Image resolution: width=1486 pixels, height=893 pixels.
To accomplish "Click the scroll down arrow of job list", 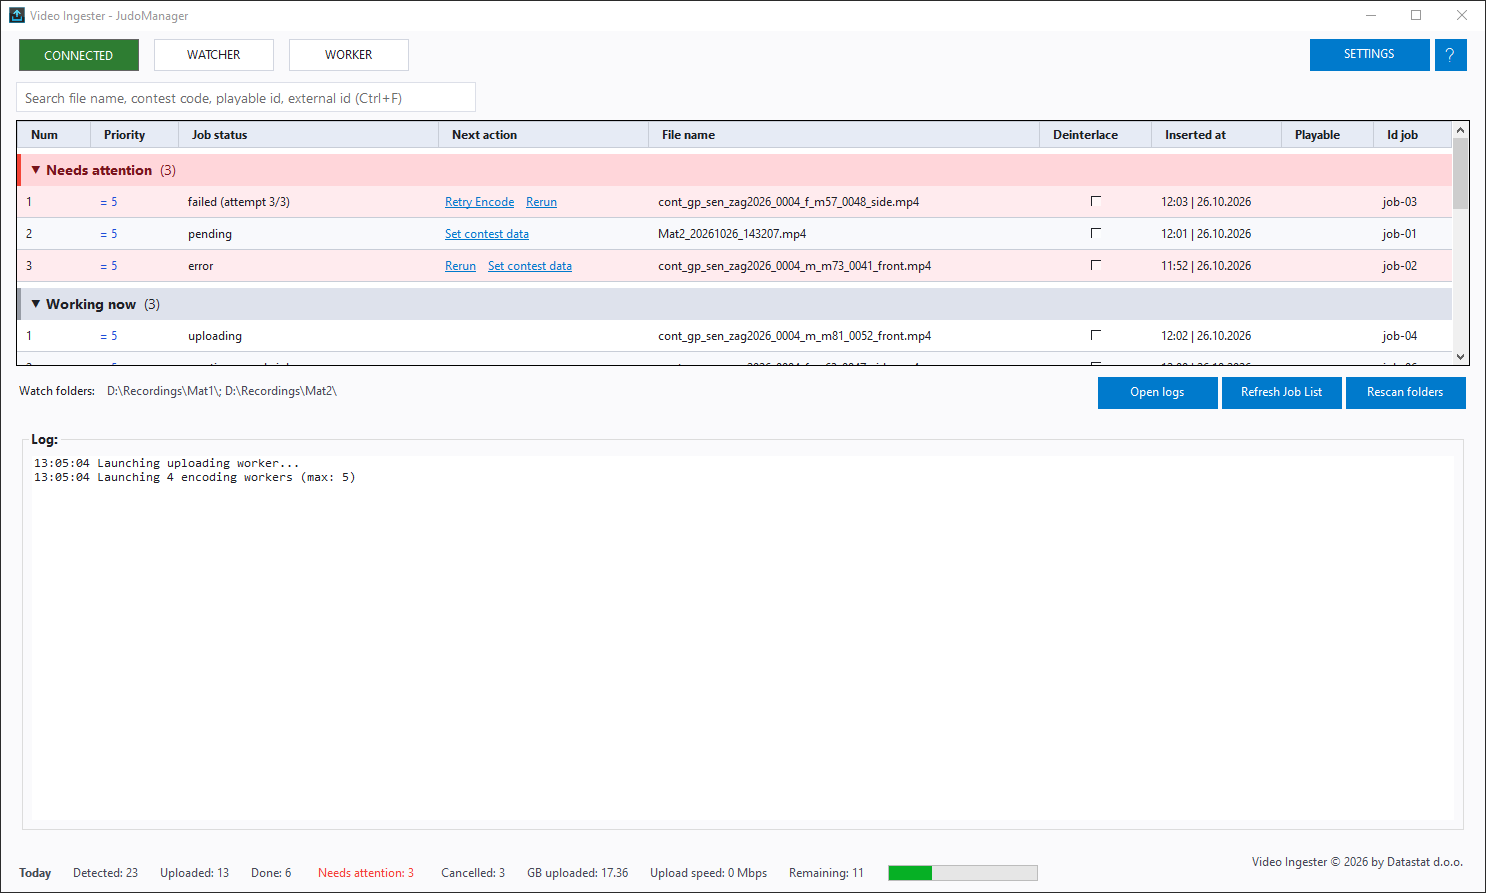I will [x=1460, y=356].
